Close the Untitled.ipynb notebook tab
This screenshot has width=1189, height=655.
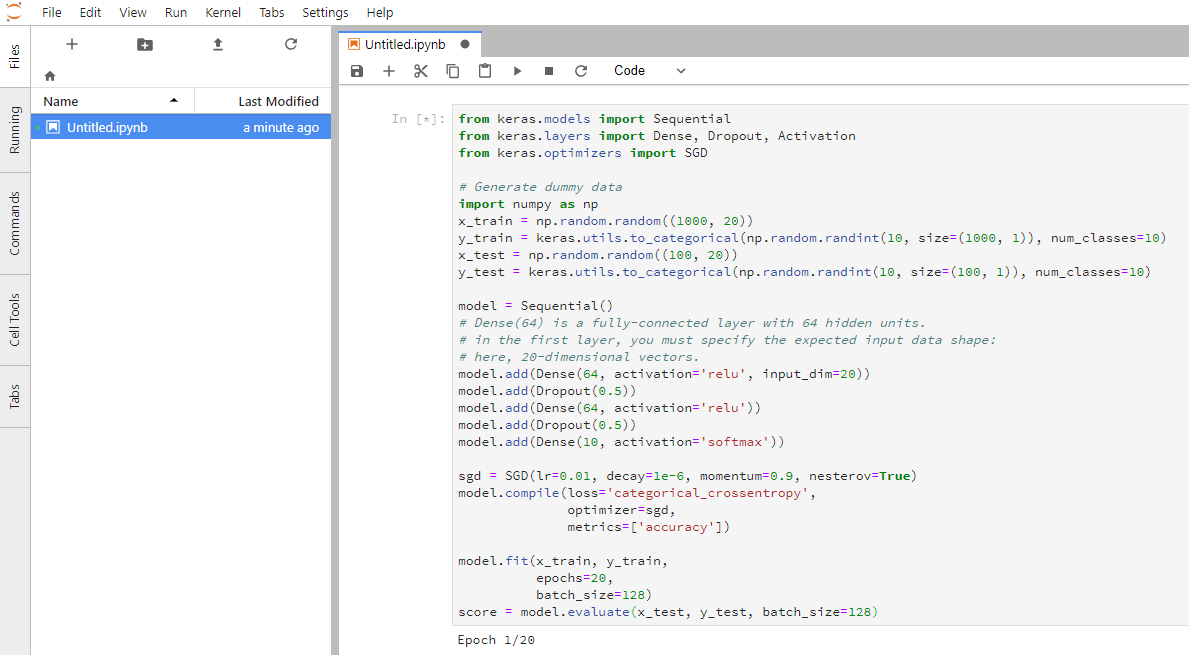point(465,45)
